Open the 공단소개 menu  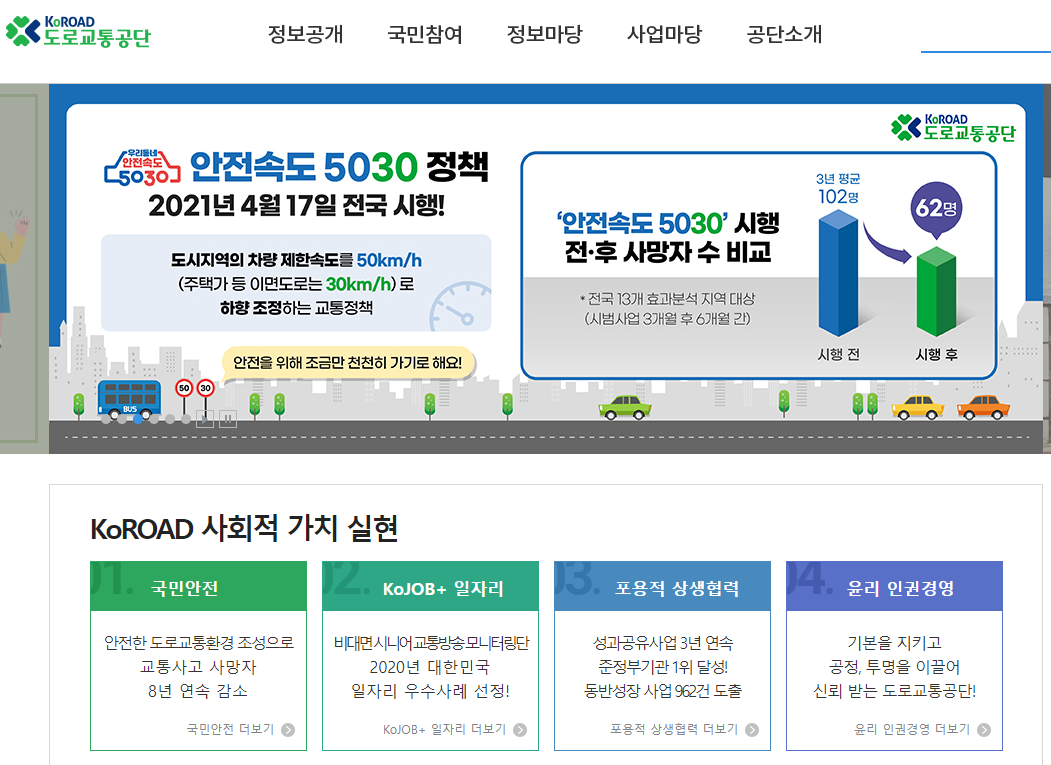pos(784,34)
